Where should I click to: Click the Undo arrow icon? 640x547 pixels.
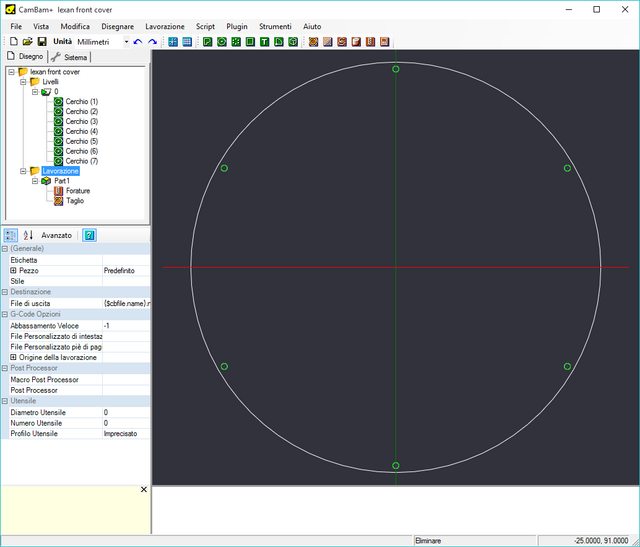(138, 42)
